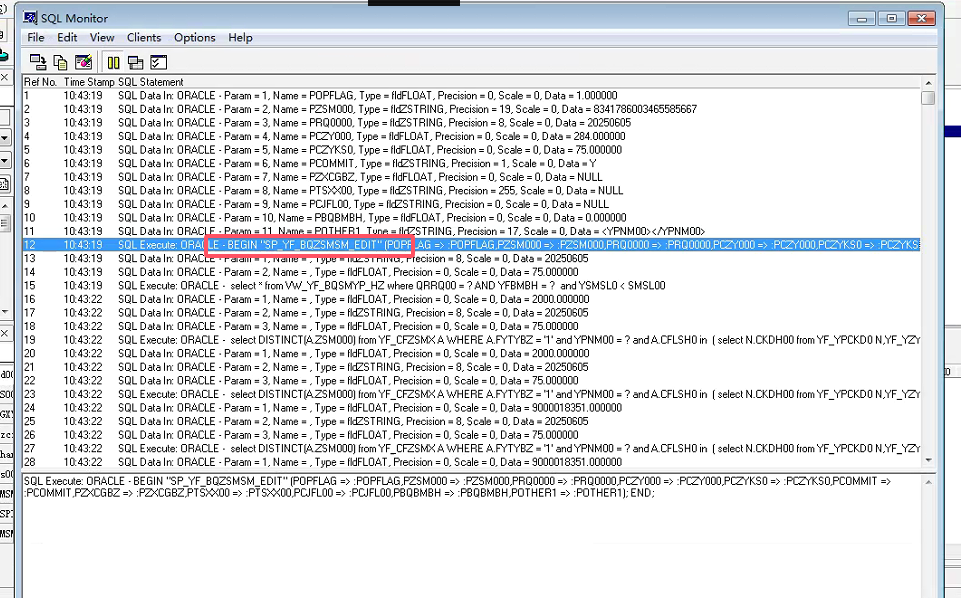Select row 22 in the log list
Screen dimensions: 961x598
point(471,380)
